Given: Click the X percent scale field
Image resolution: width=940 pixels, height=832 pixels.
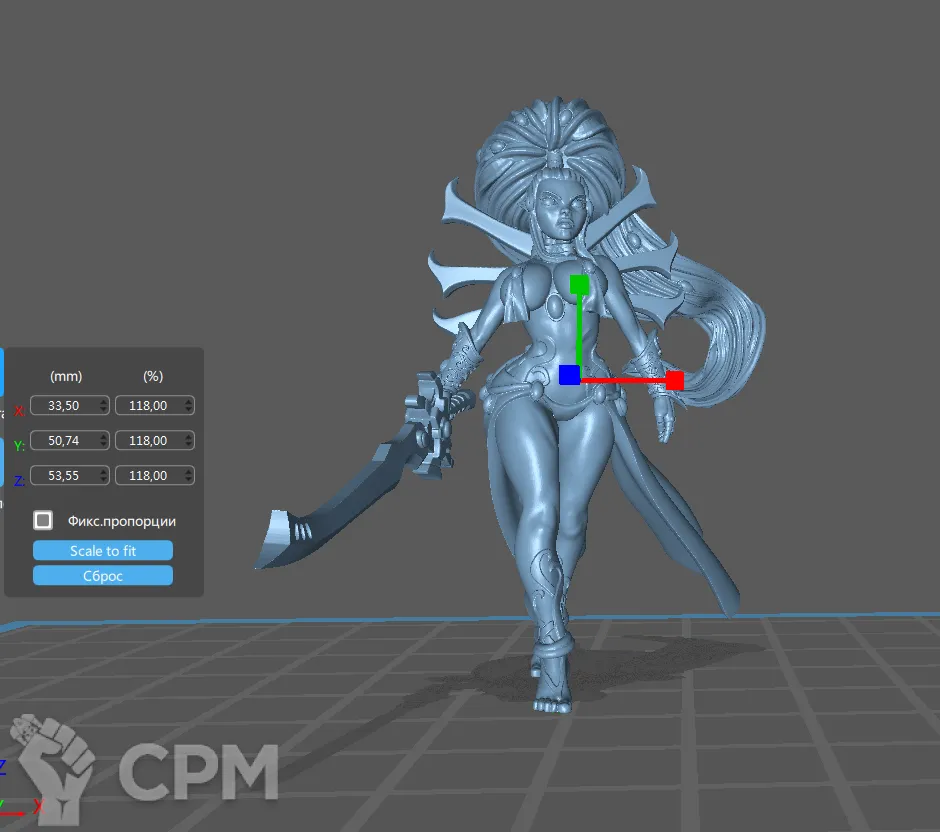Looking at the screenshot, I should click(x=149, y=405).
